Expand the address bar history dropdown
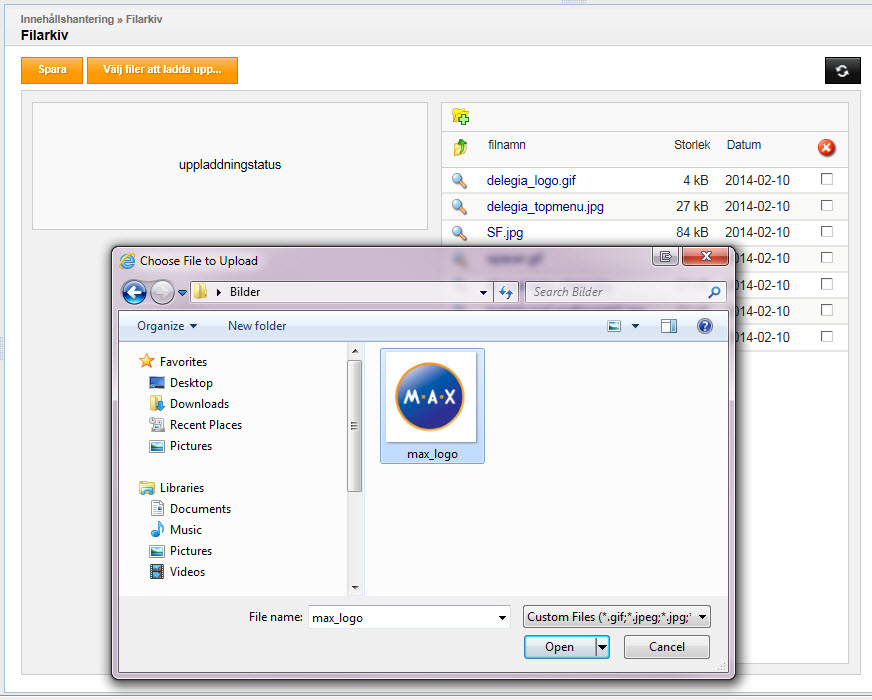Screen dimensions: 872x700 click(483, 292)
